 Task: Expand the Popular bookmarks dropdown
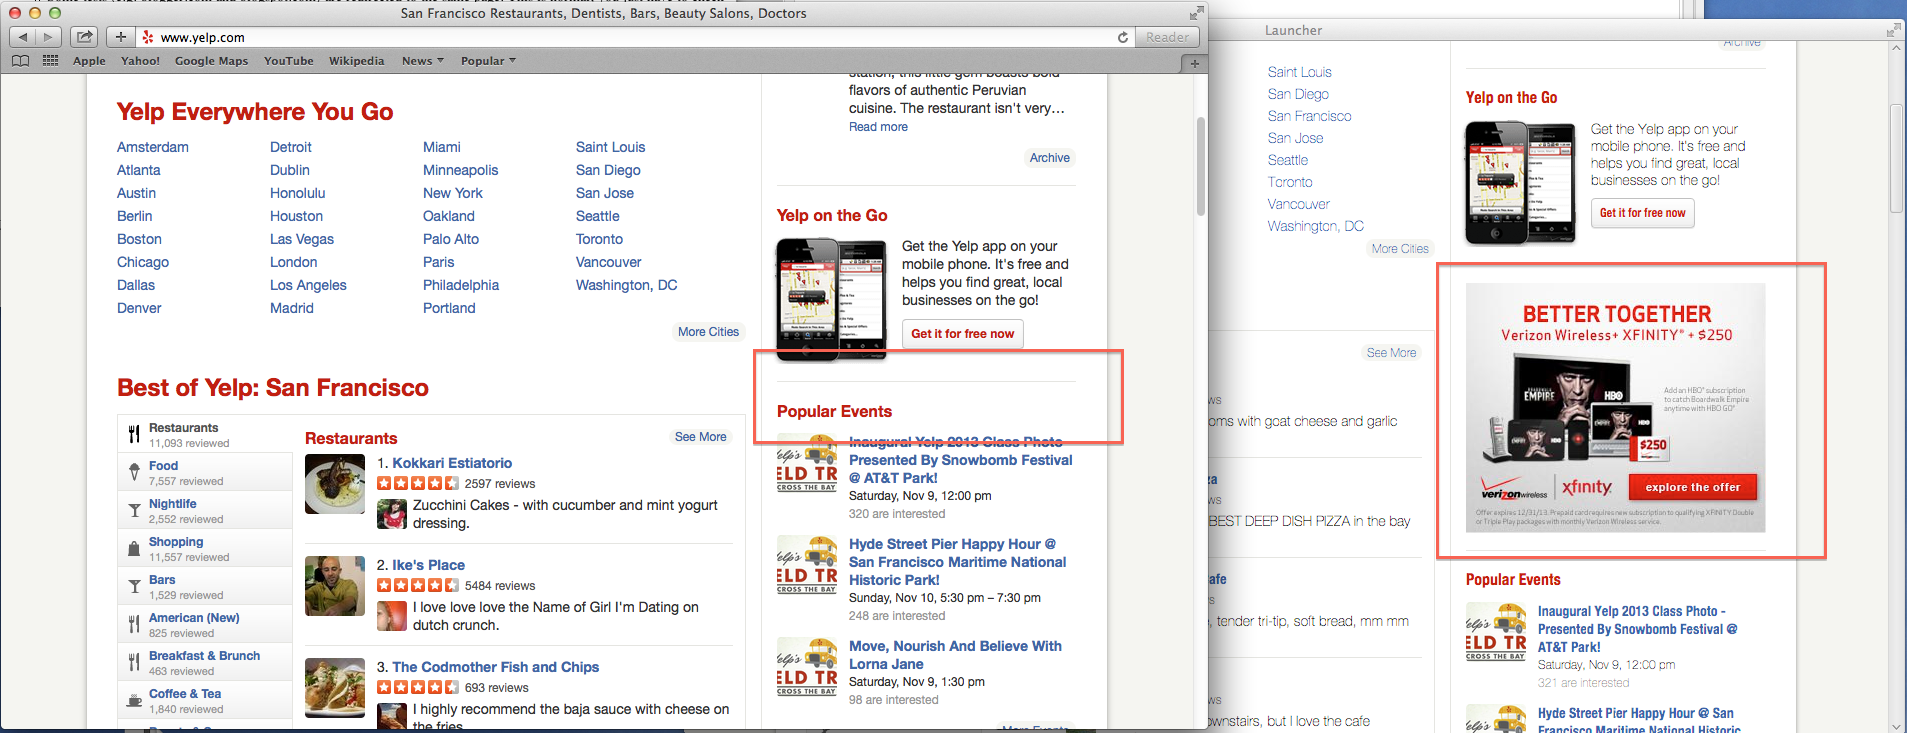(x=488, y=61)
